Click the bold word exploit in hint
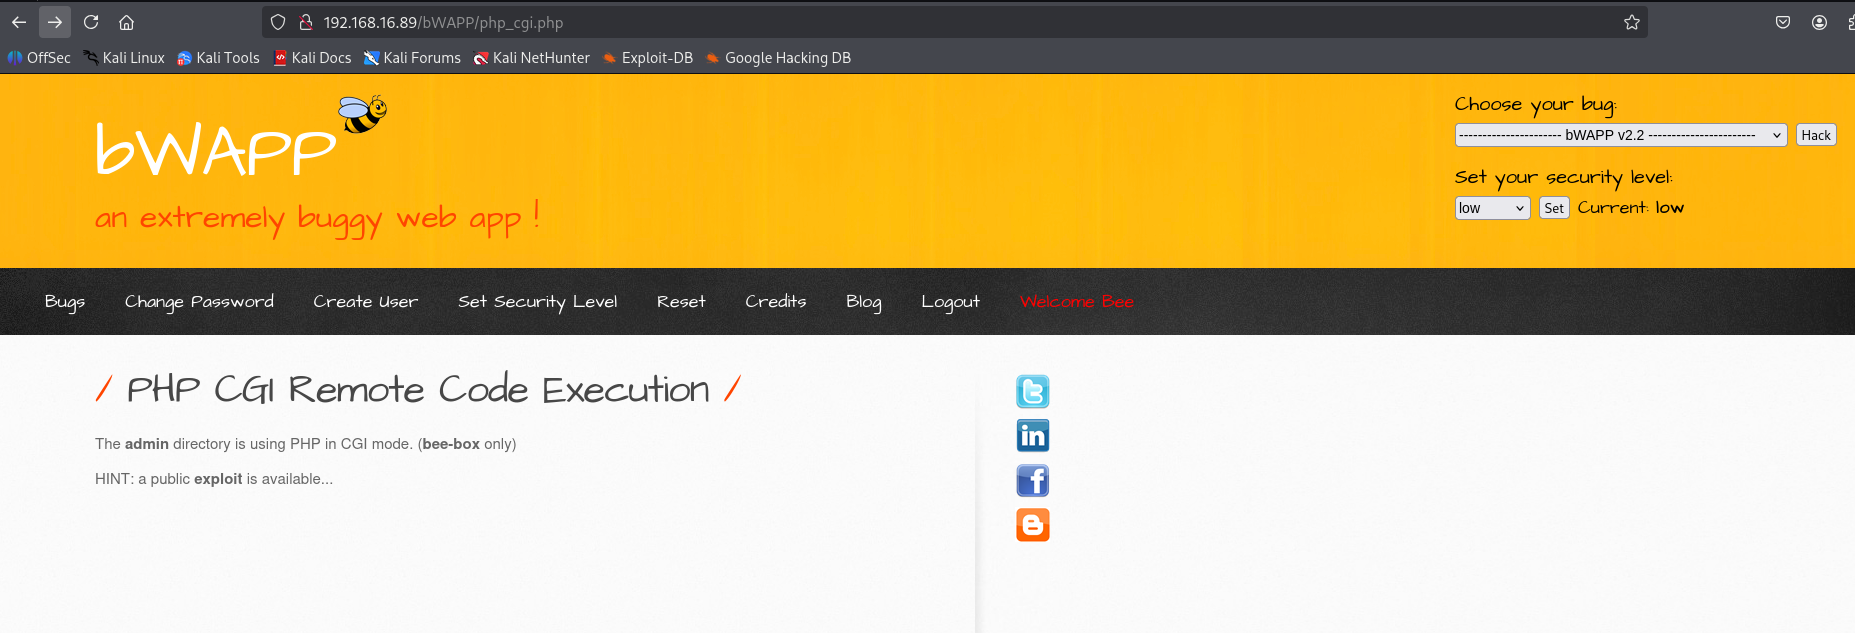This screenshot has height=633, width=1855. click(218, 479)
